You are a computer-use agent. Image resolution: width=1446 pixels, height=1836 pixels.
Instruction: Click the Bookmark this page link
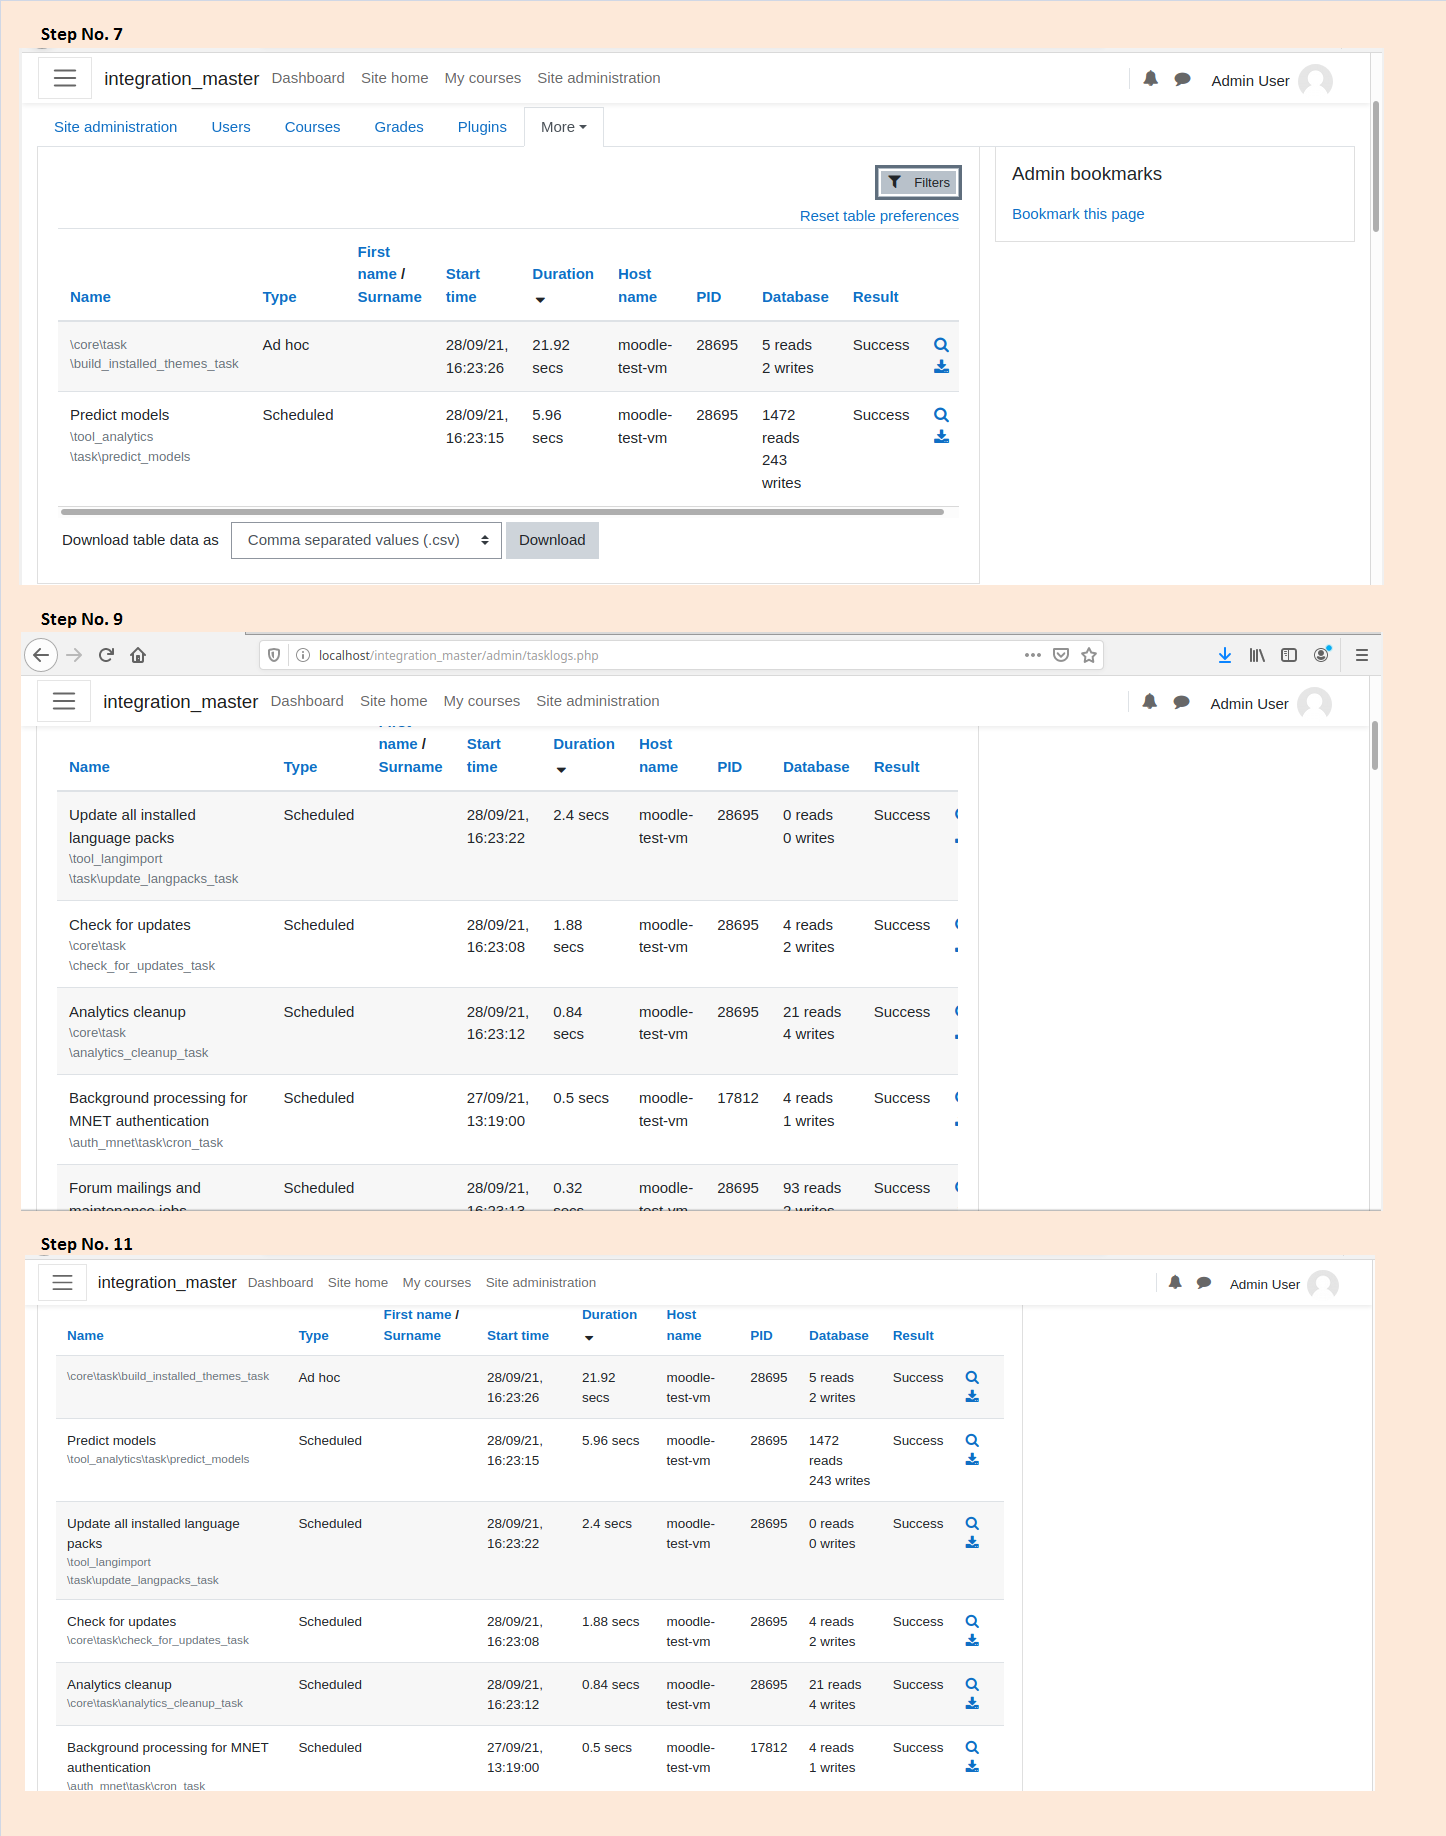point(1078,214)
